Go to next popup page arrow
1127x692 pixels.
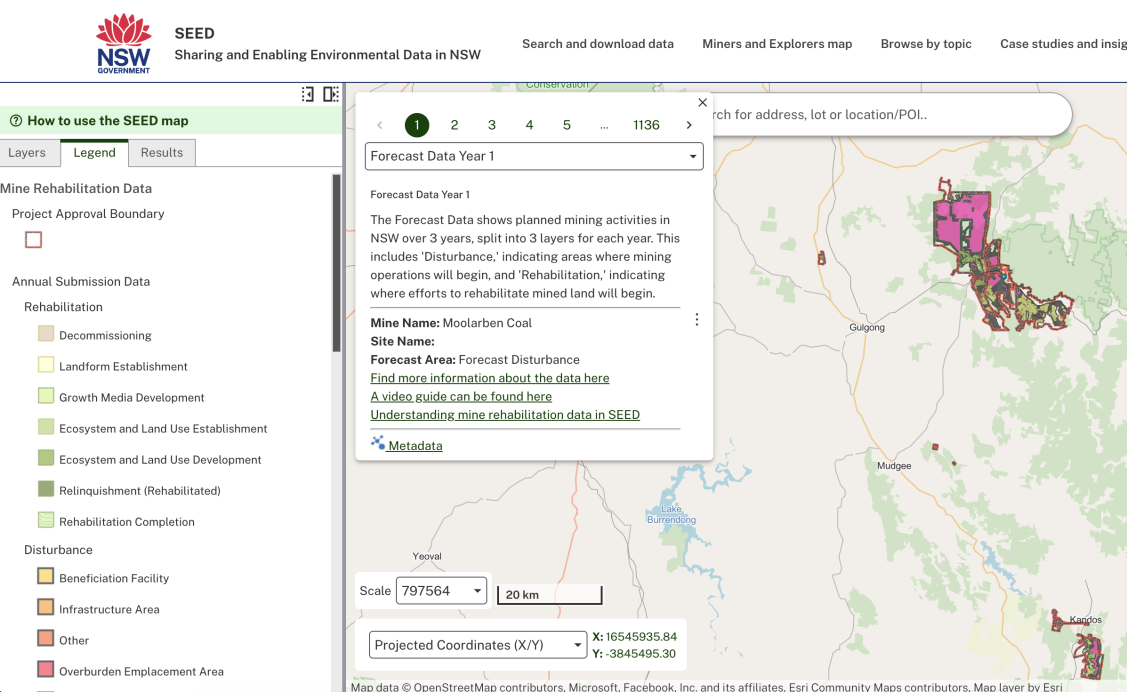(689, 125)
